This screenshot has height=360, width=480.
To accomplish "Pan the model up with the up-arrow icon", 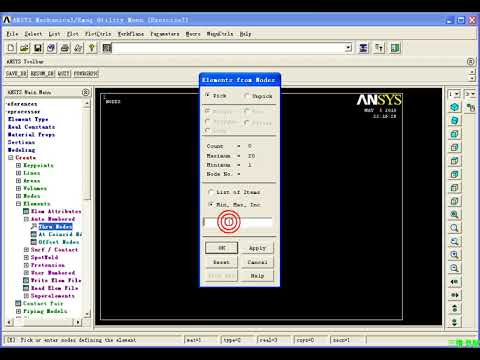I will [x=454, y=308].
